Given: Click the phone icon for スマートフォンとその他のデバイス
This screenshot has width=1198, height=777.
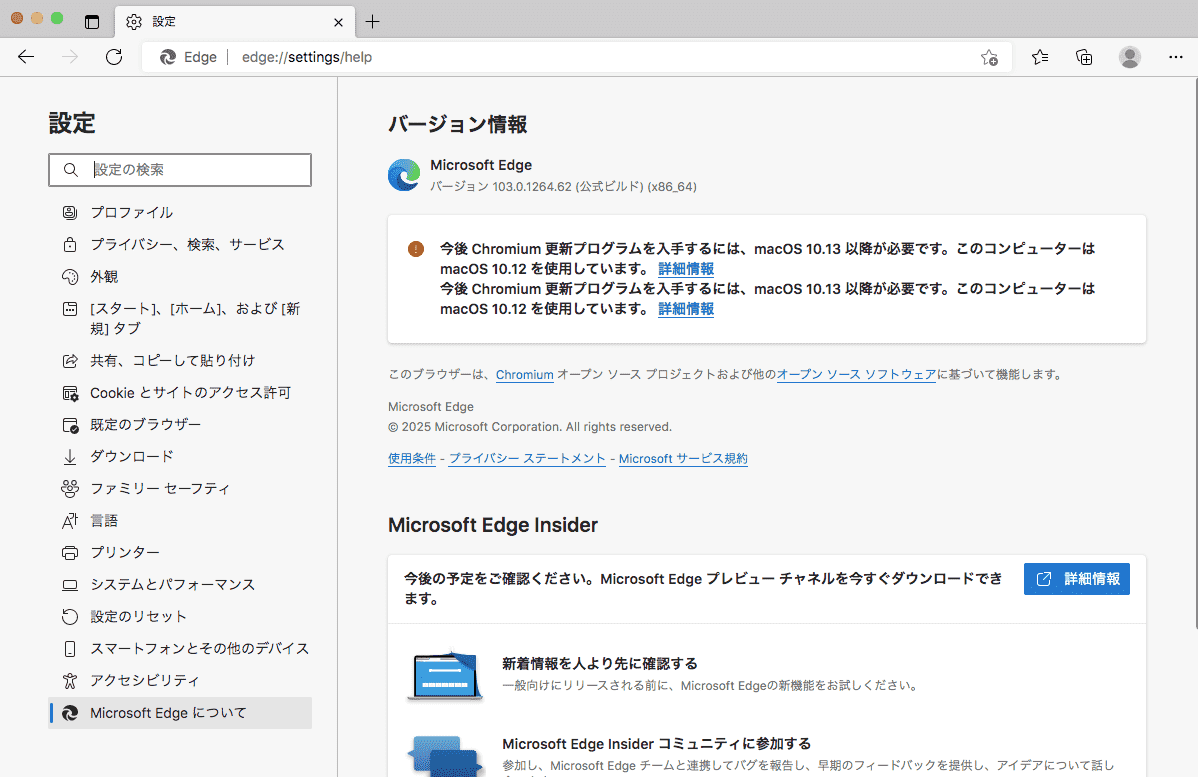Looking at the screenshot, I should point(70,649).
